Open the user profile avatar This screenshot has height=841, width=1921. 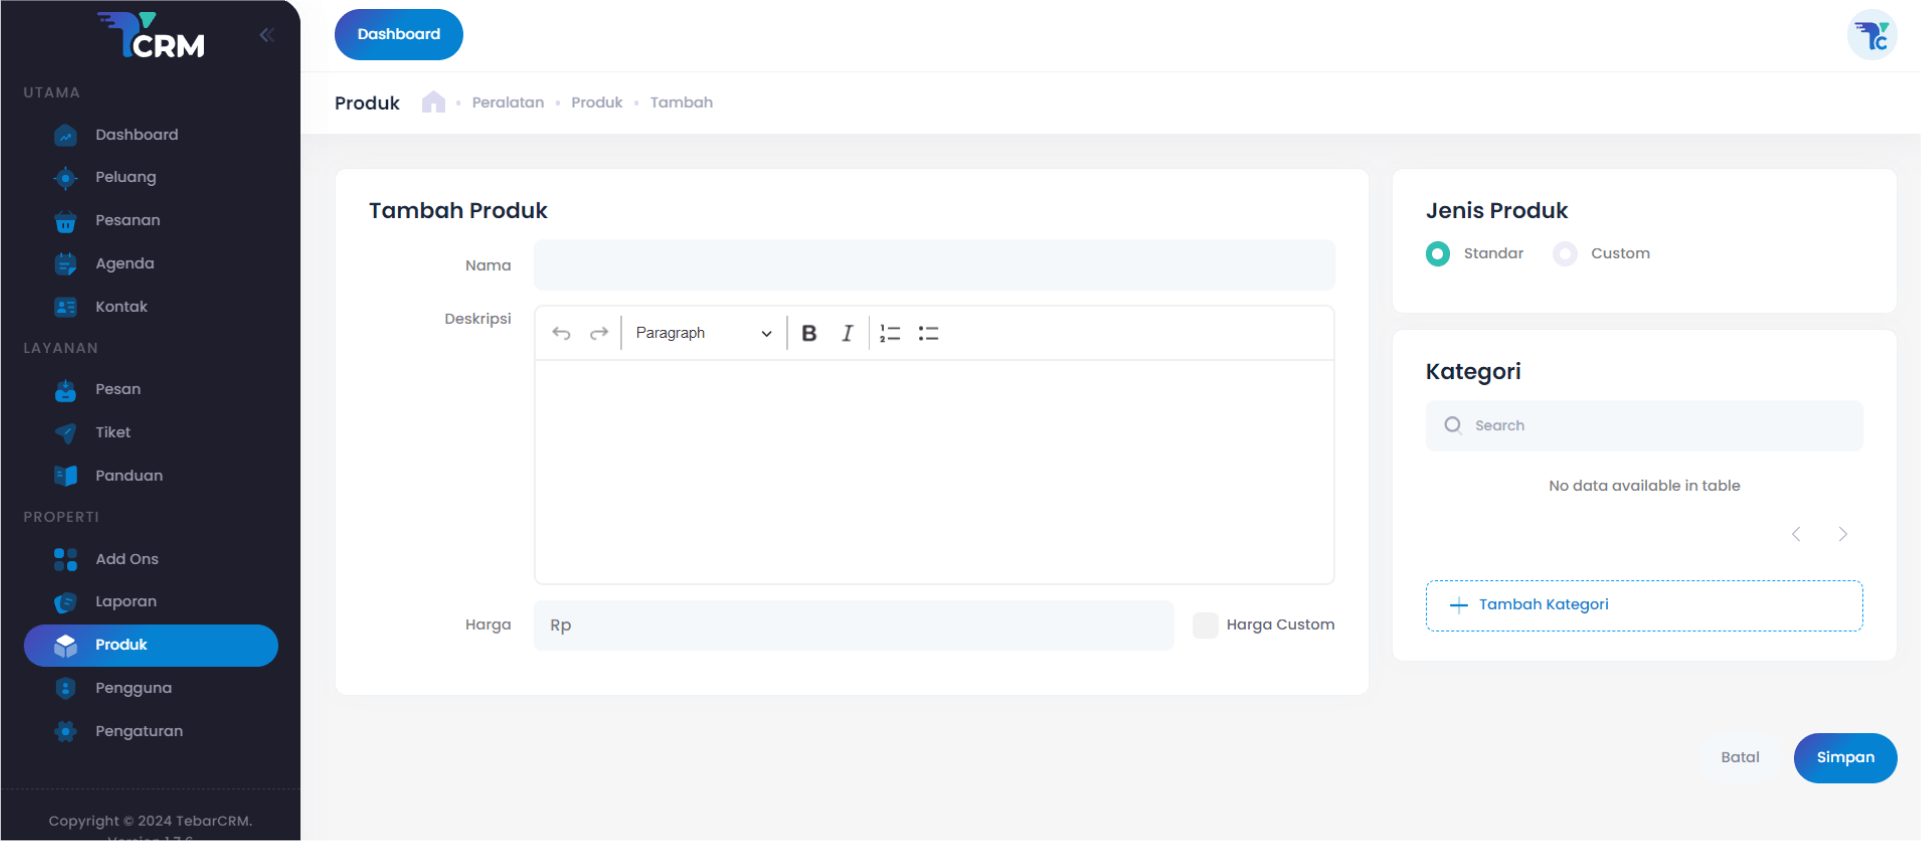1871,35
